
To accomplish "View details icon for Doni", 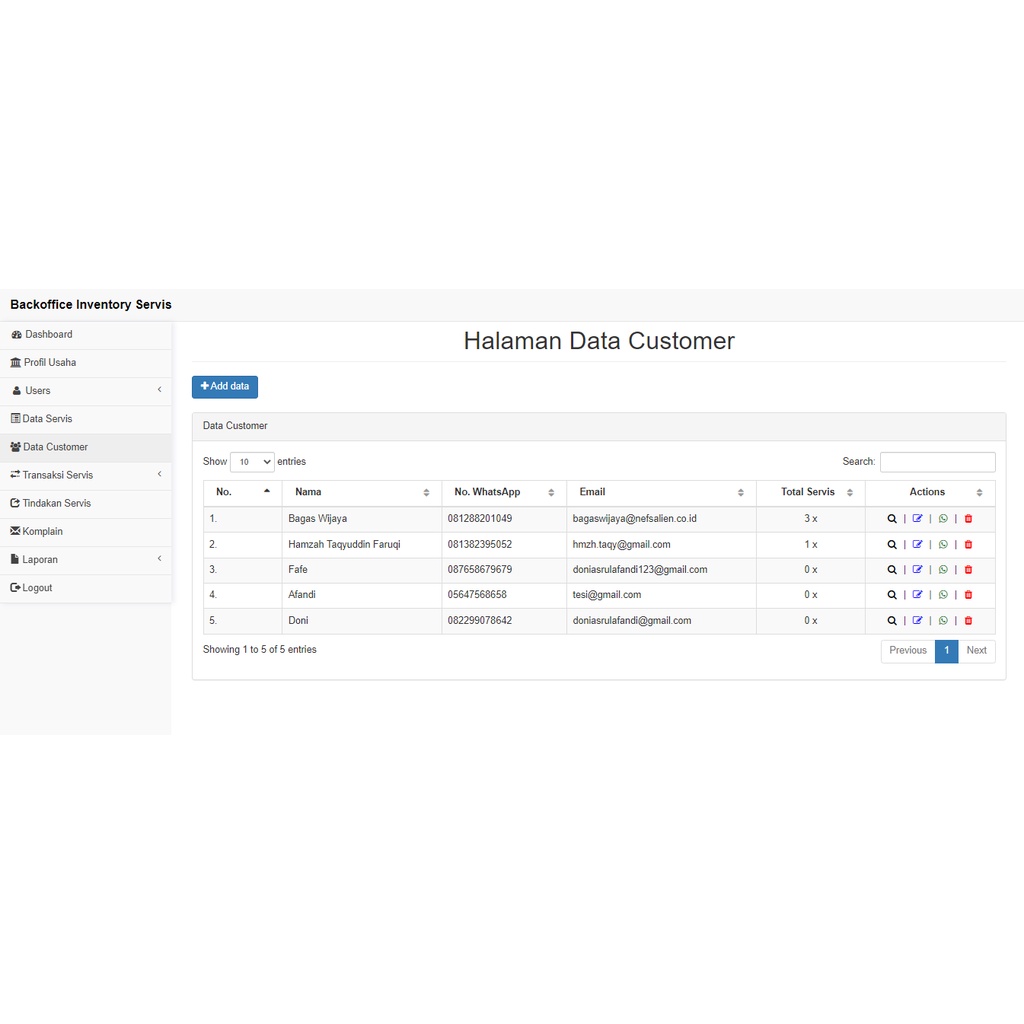I will coord(891,620).
